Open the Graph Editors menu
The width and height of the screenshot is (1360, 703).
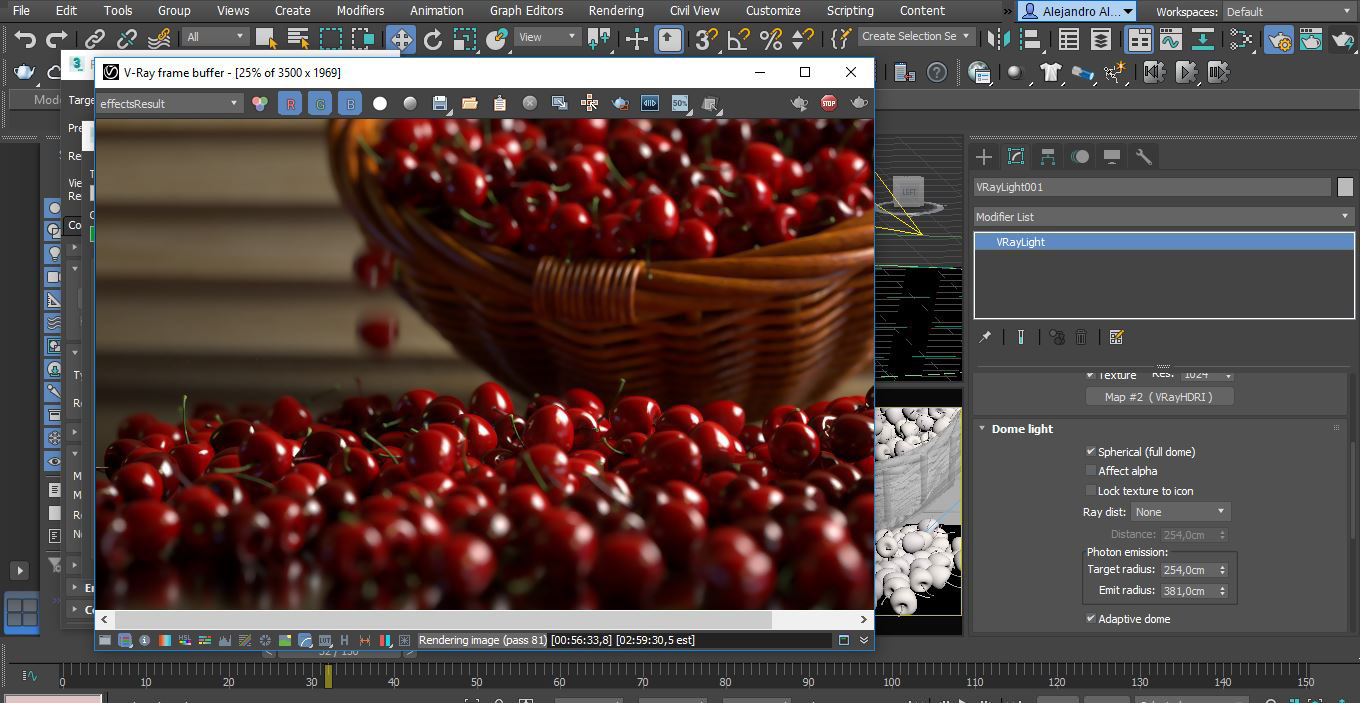click(x=526, y=11)
